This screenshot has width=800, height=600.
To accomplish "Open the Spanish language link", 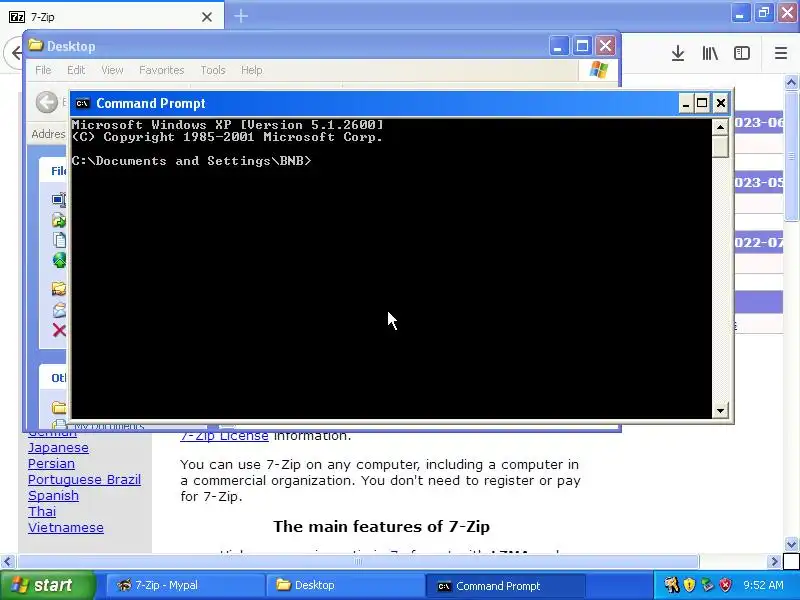I will (x=53, y=495).
